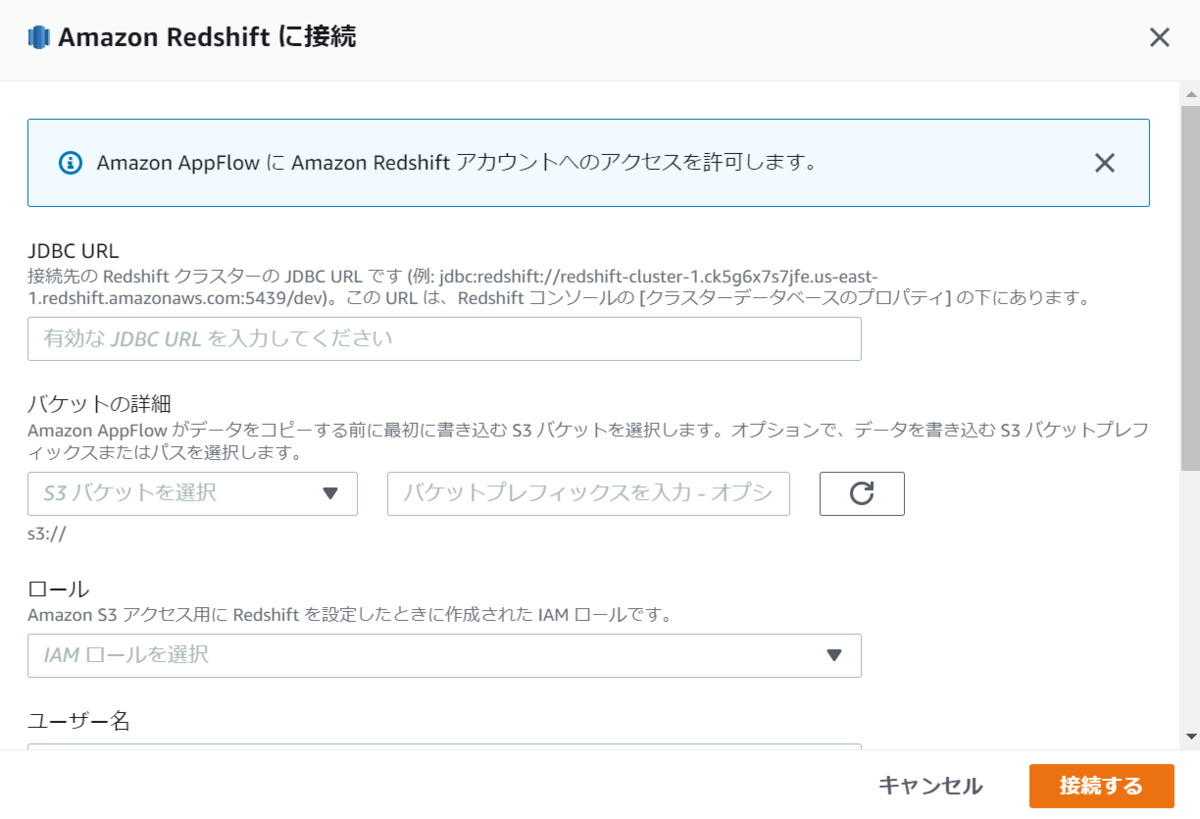
Task: Click the Amazon Redshift logo icon
Action: coord(39,38)
